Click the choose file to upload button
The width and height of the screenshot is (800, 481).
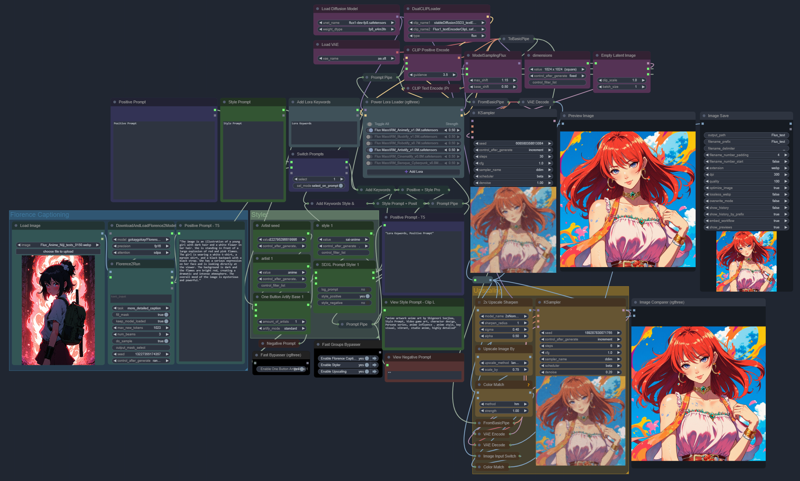pyautogui.click(x=59, y=251)
